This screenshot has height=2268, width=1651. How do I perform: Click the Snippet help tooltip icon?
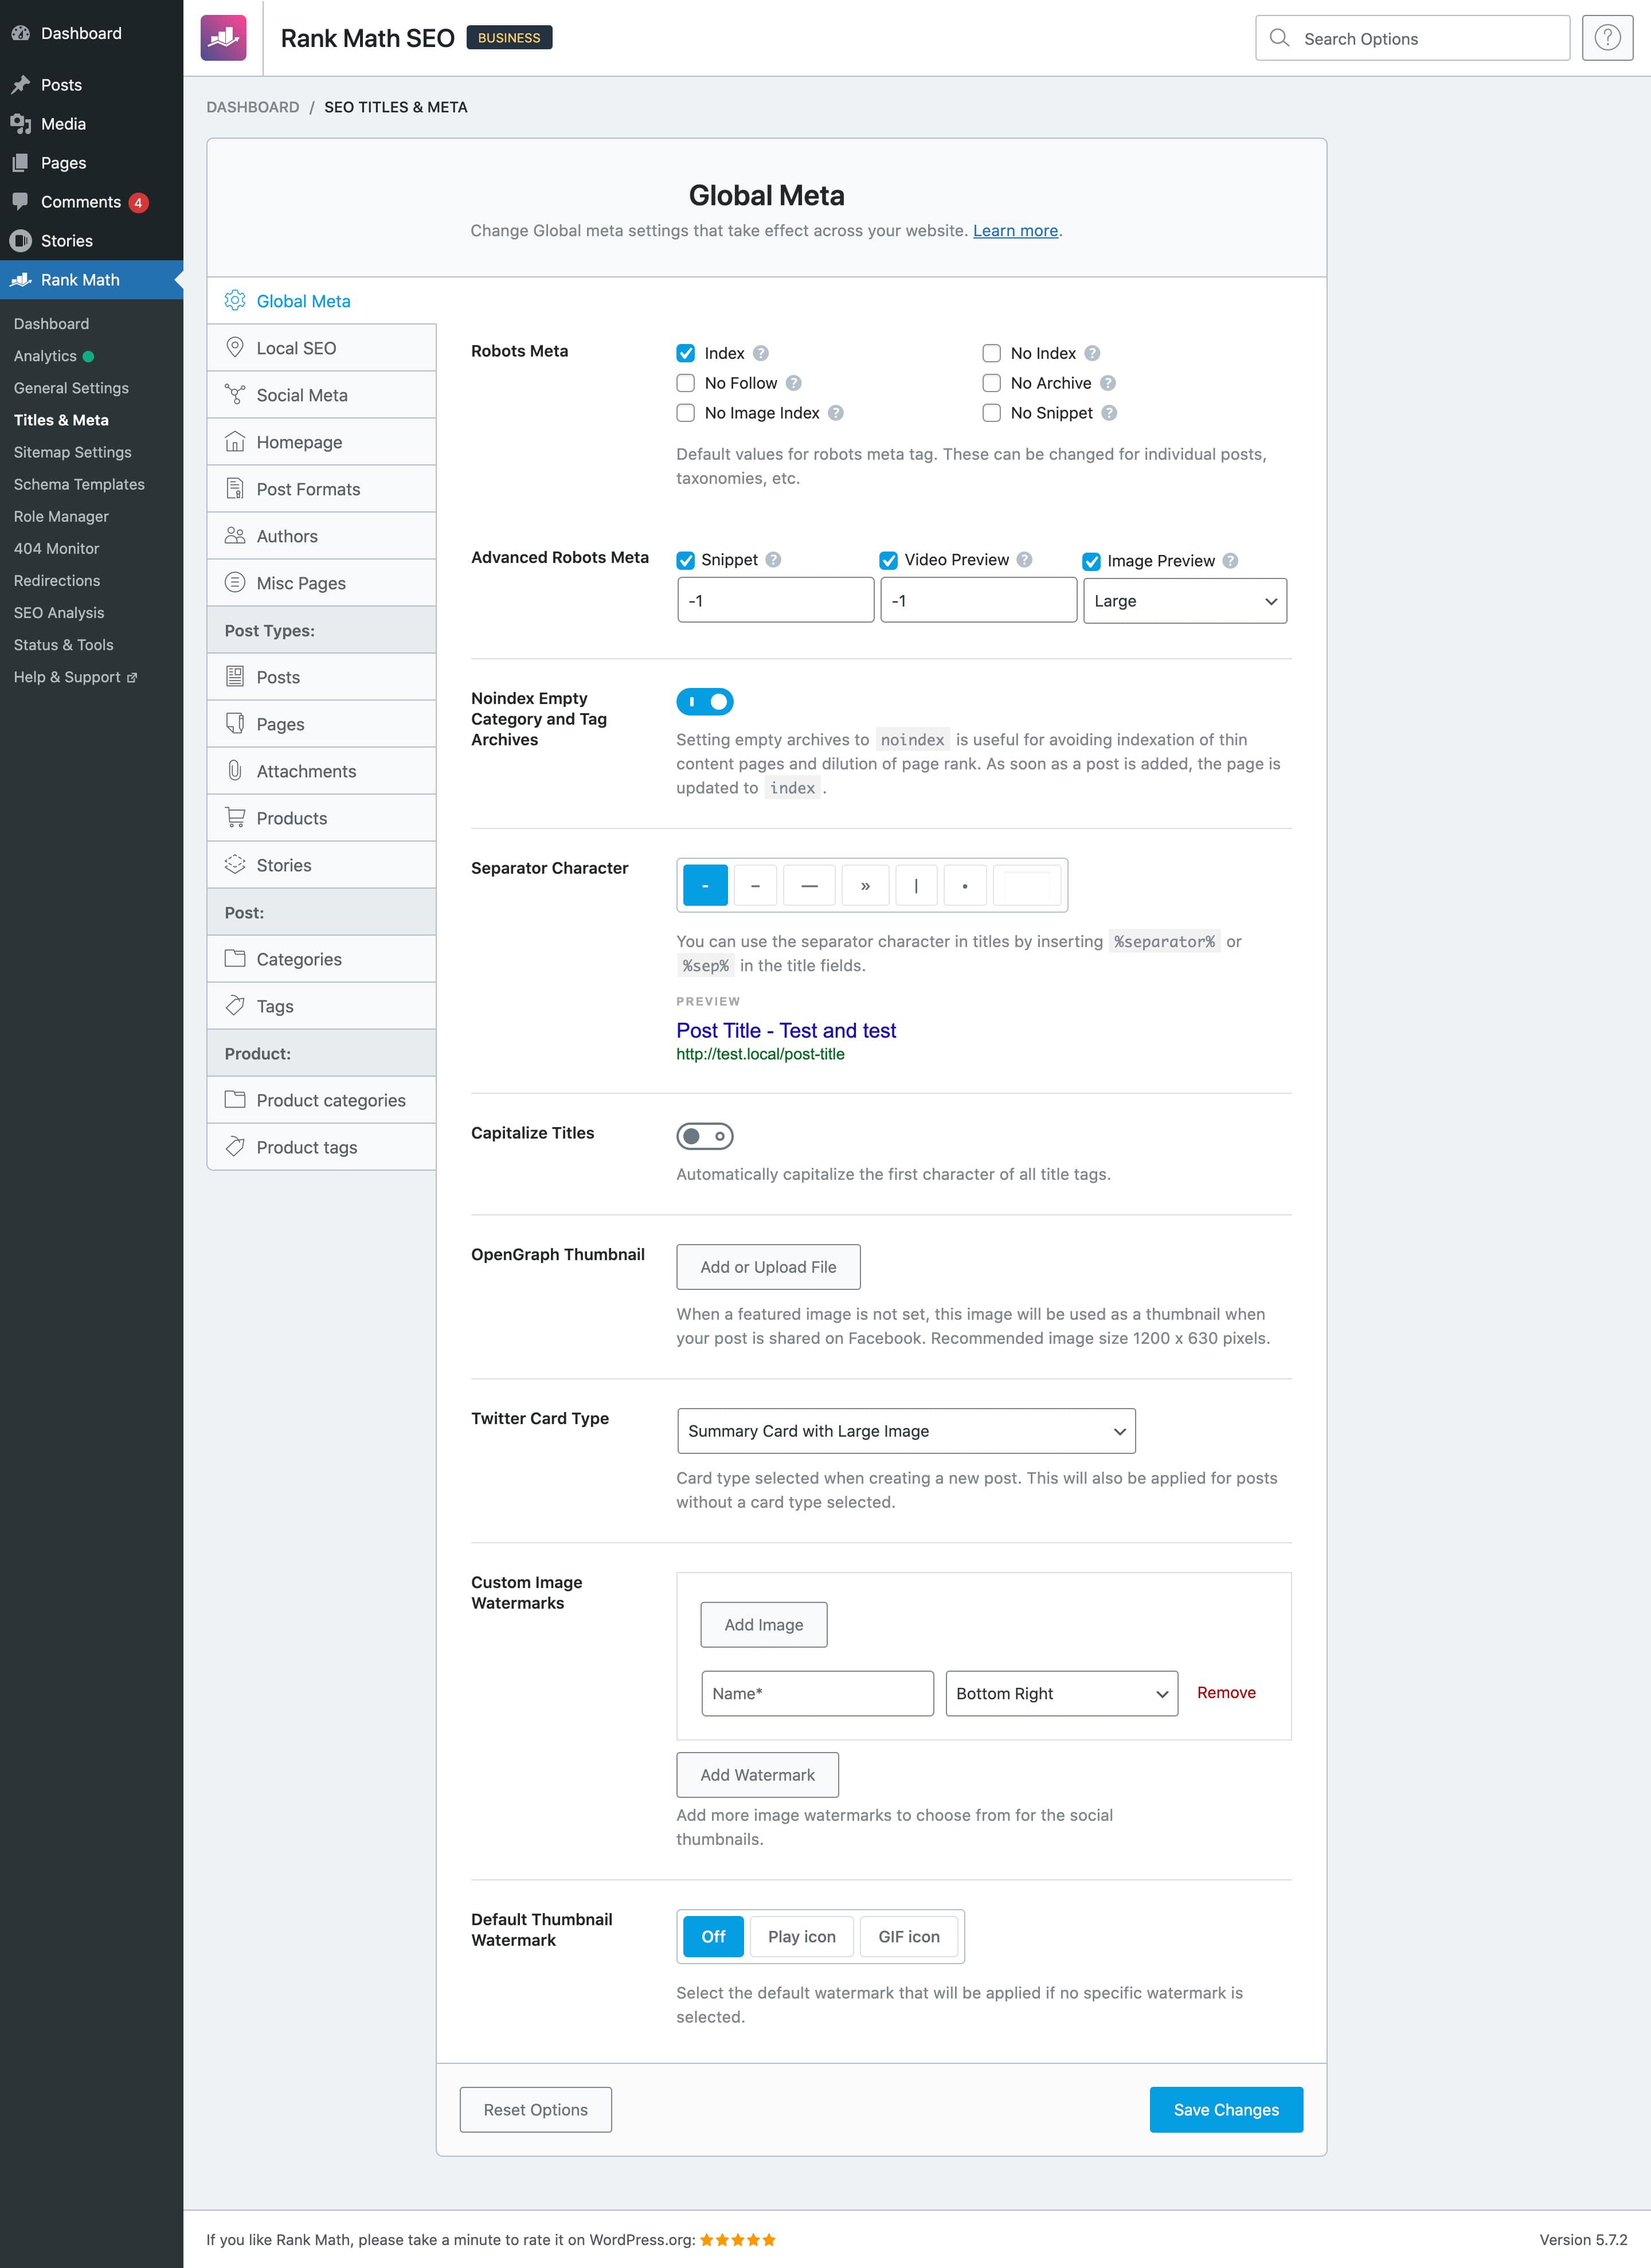[774, 560]
